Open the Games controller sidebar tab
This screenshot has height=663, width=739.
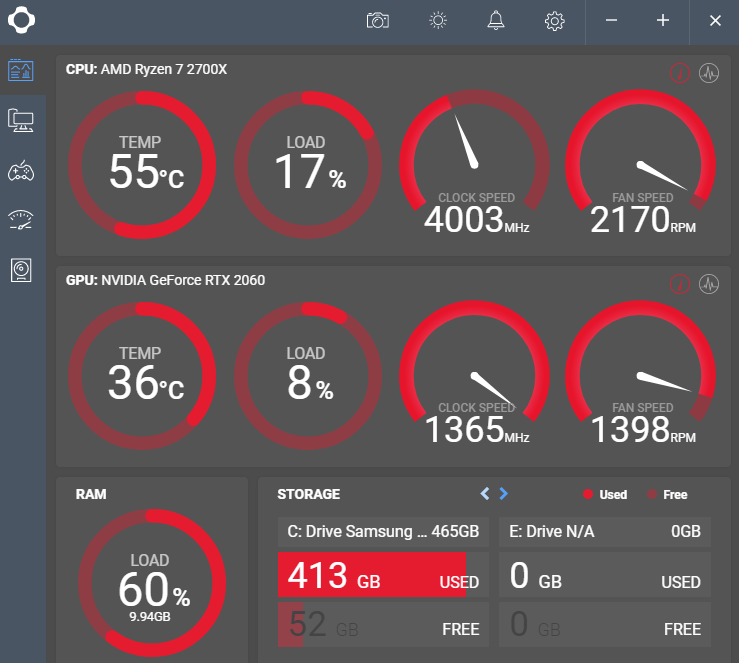tap(21, 171)
